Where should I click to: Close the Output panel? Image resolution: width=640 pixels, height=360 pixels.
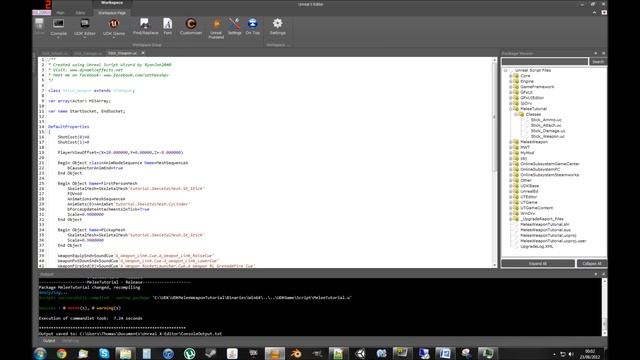click(604, 274)
